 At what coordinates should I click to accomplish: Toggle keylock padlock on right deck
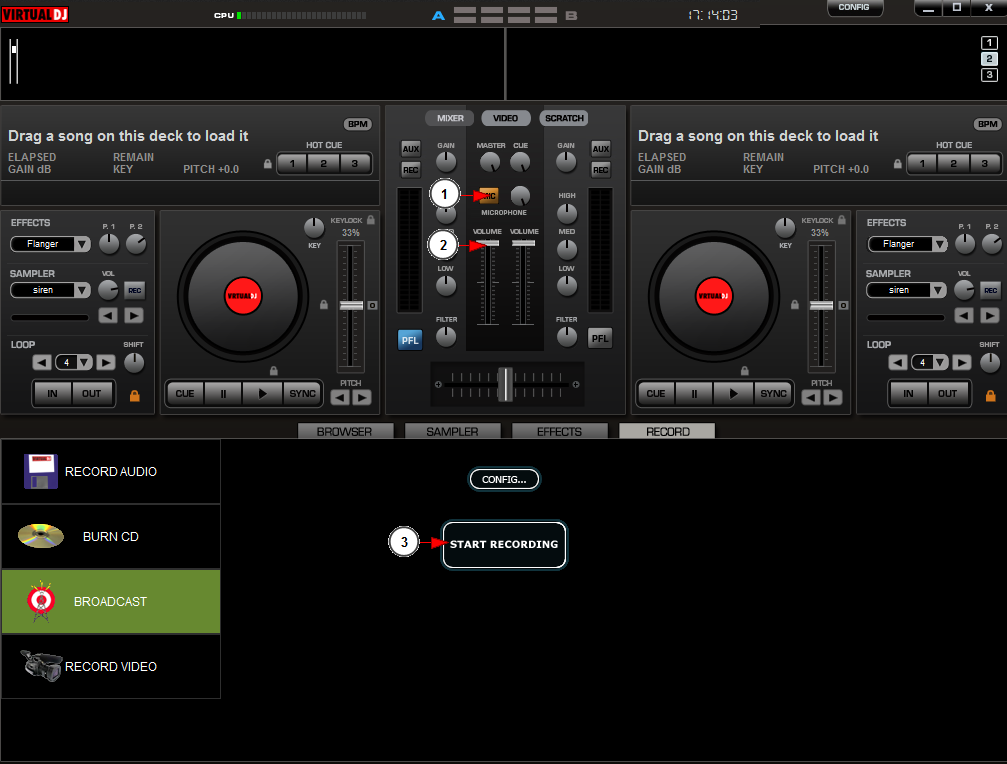coord(842,220)
